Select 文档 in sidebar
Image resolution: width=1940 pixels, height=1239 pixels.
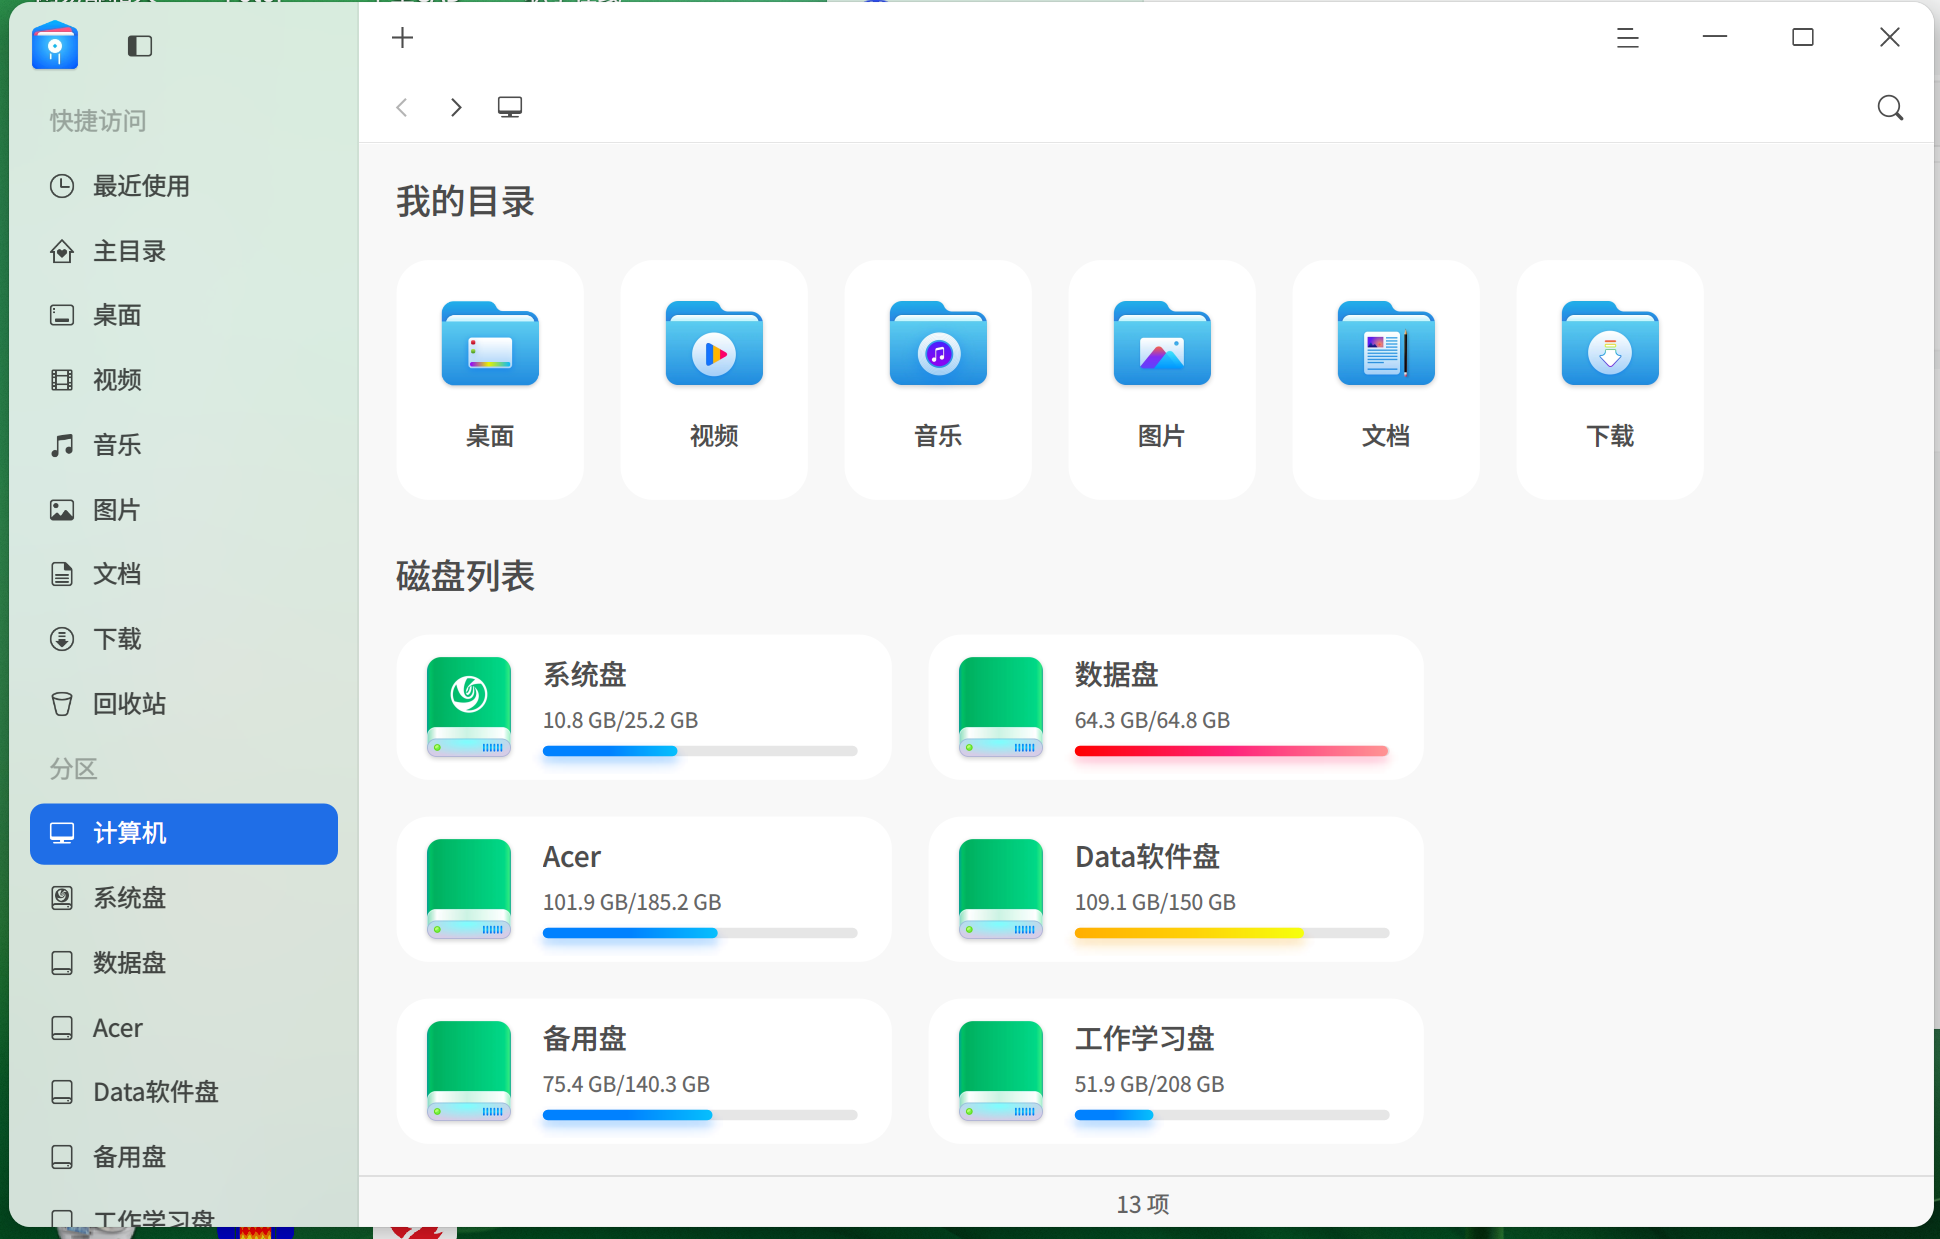click(x=184, y=574)
